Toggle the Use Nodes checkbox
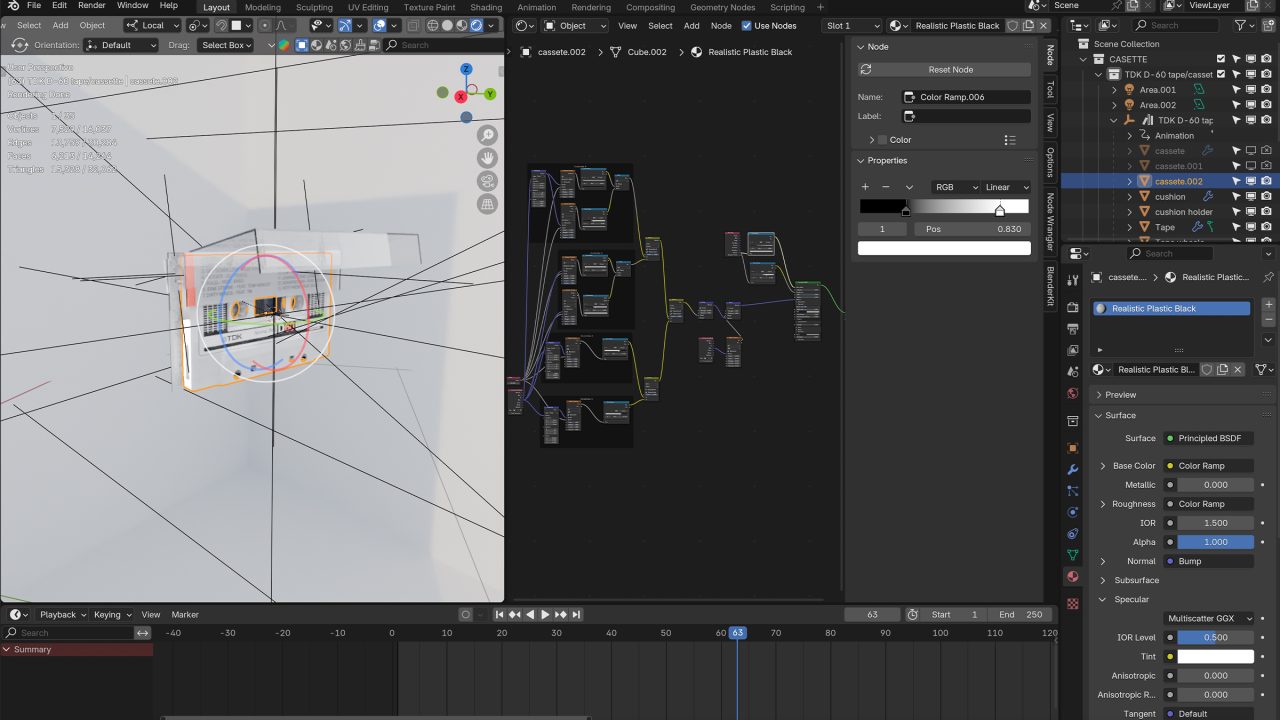The image size is (1280, 720). point(746,25)
